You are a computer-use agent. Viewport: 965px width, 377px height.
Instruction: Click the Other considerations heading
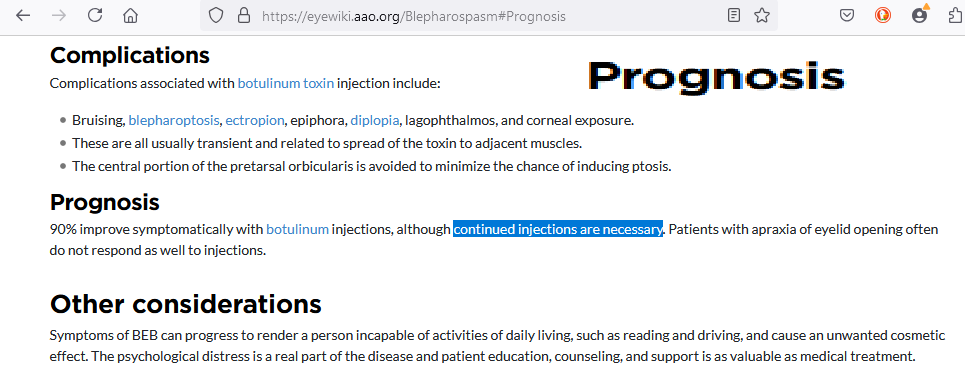click(186, 304)
